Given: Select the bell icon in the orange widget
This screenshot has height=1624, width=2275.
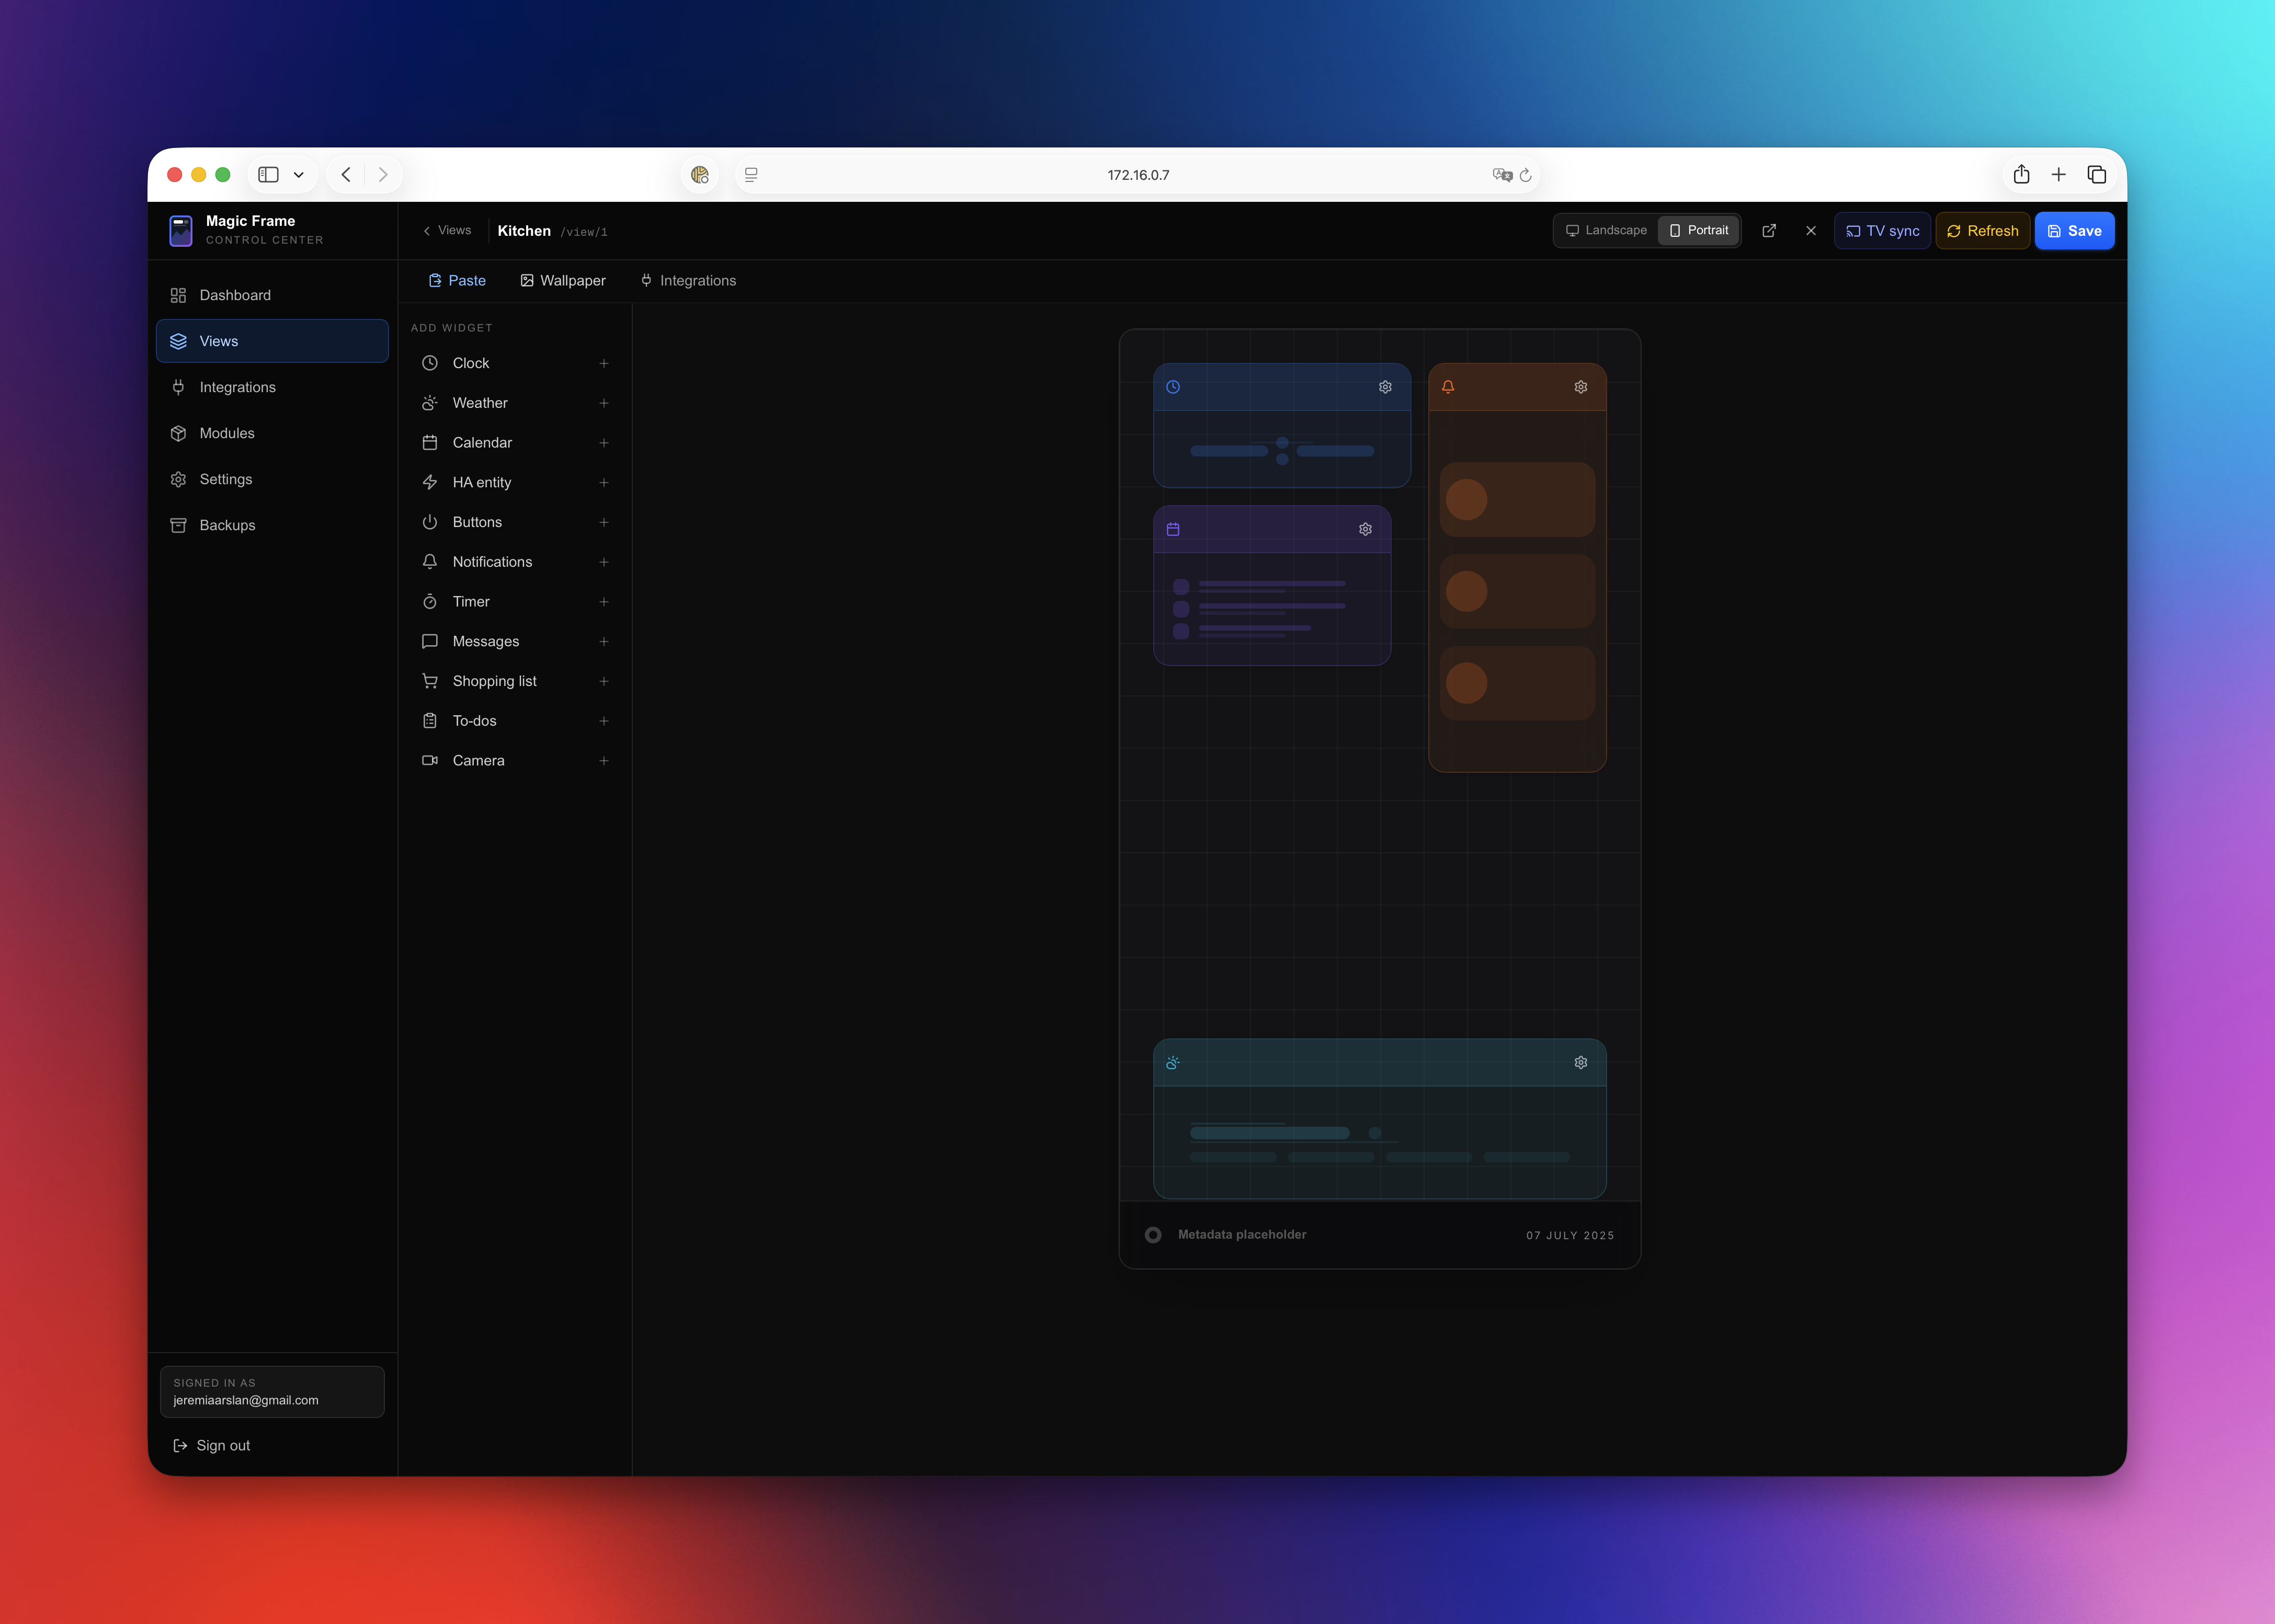Looking at the screenshot, I should point(1448,387).
